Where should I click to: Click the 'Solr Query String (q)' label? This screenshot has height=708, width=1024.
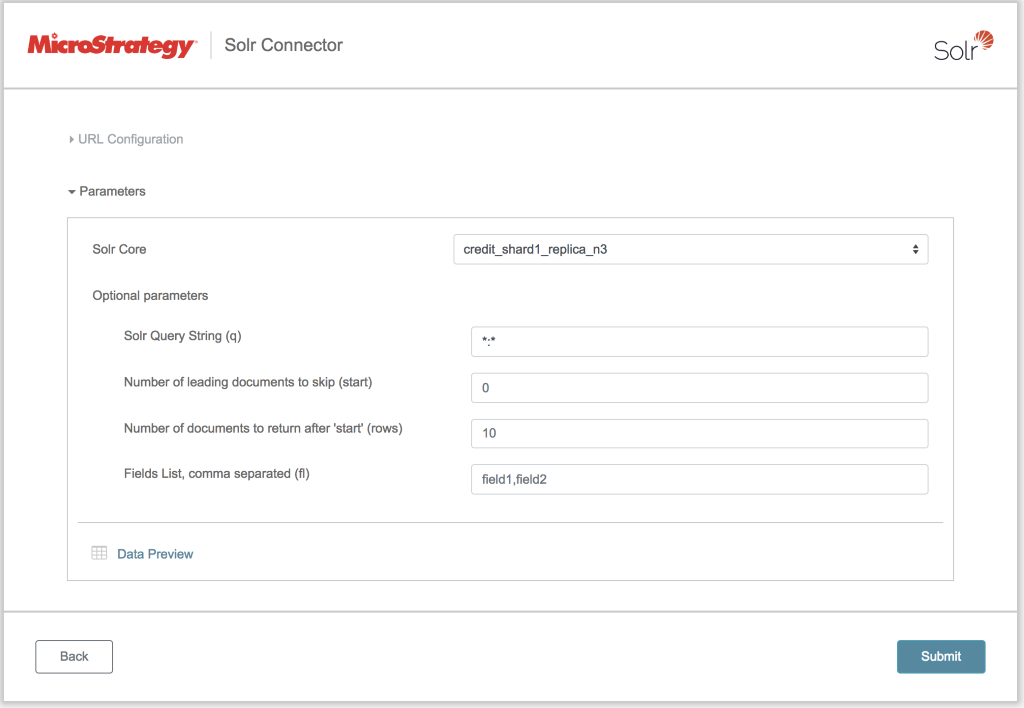[183, 336]
